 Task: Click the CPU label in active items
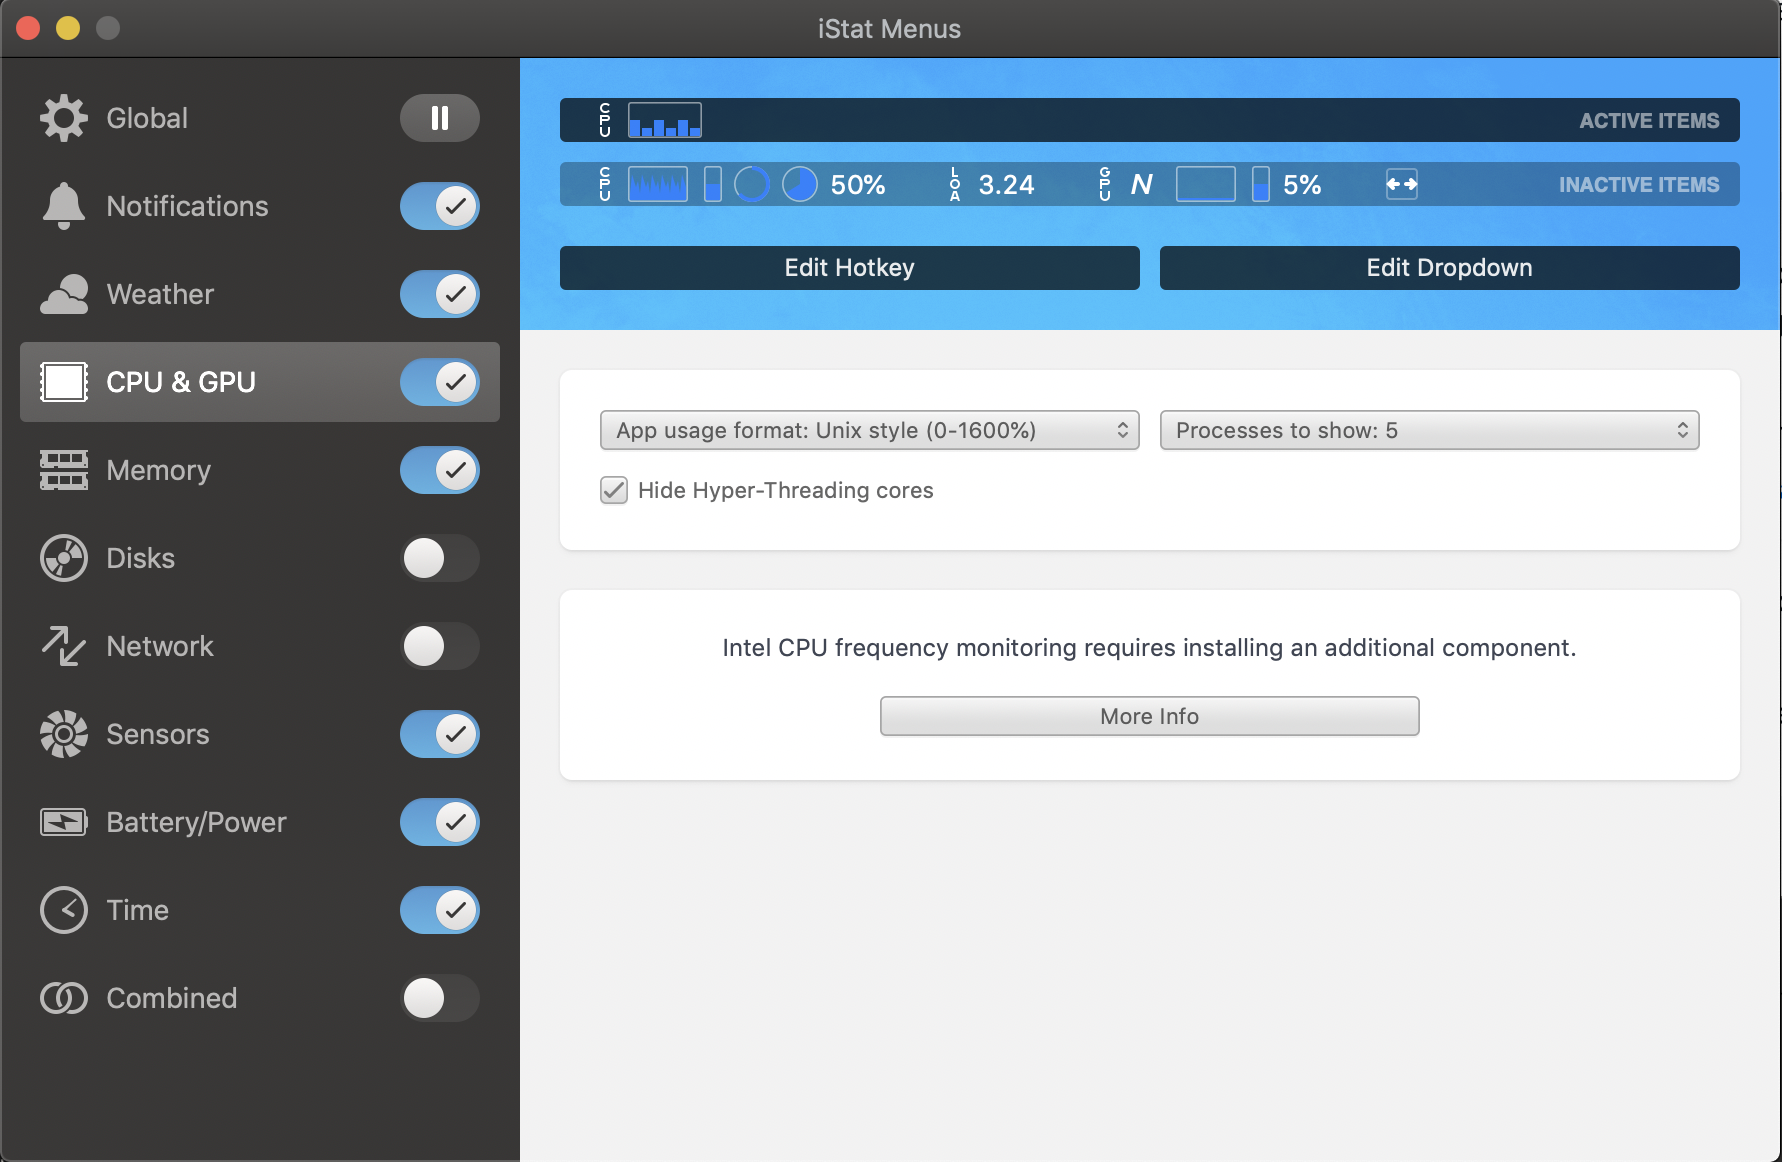coord(605,120)
